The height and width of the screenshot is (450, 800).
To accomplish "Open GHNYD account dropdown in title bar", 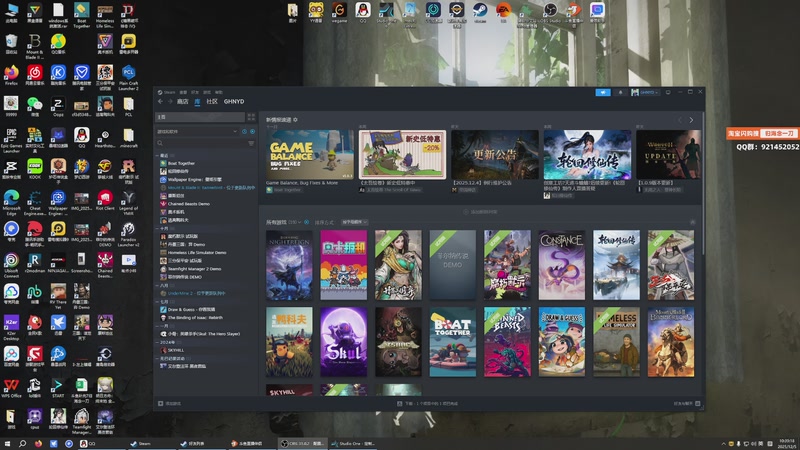I will pos(645,92).
